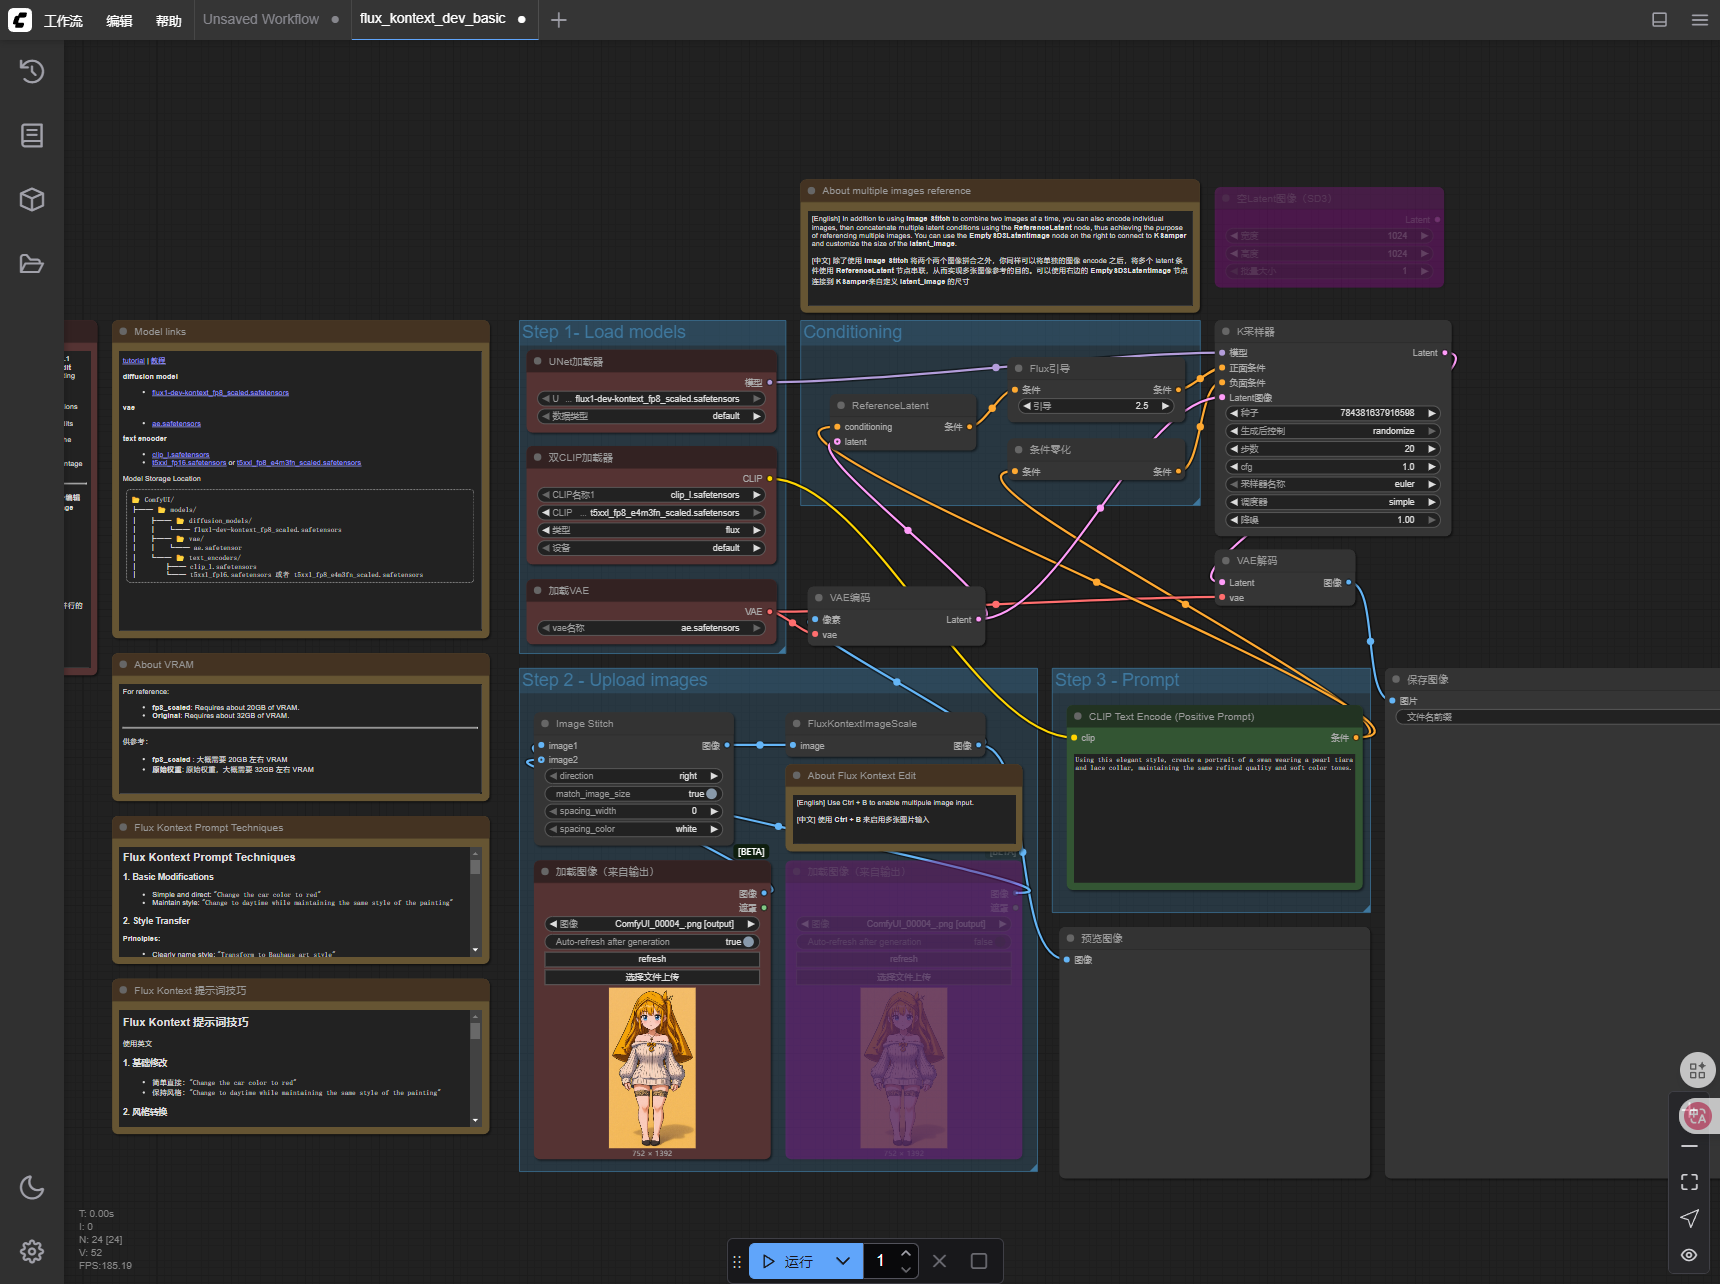Screen dimensions: 1720x1284
Task: Open the ae.safetensors link in Model links
Action: [x=176, y=424]
